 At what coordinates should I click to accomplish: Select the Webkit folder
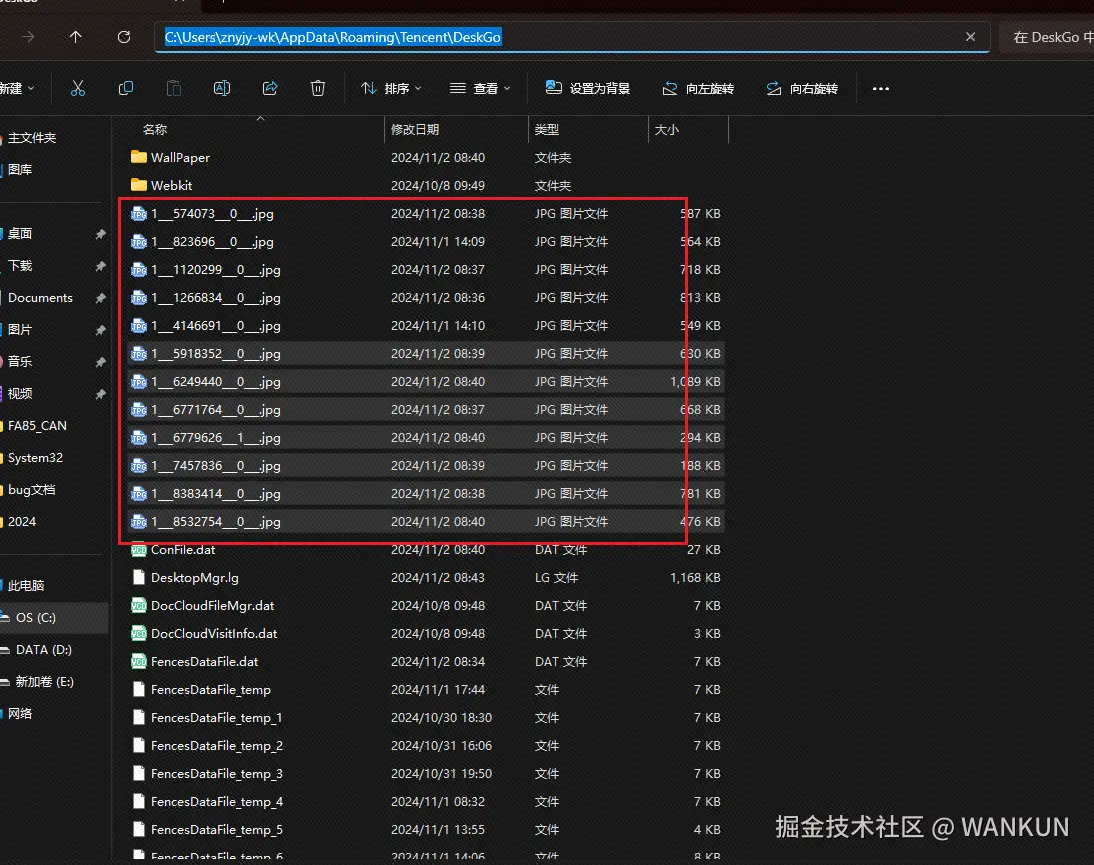click(426, 186)
